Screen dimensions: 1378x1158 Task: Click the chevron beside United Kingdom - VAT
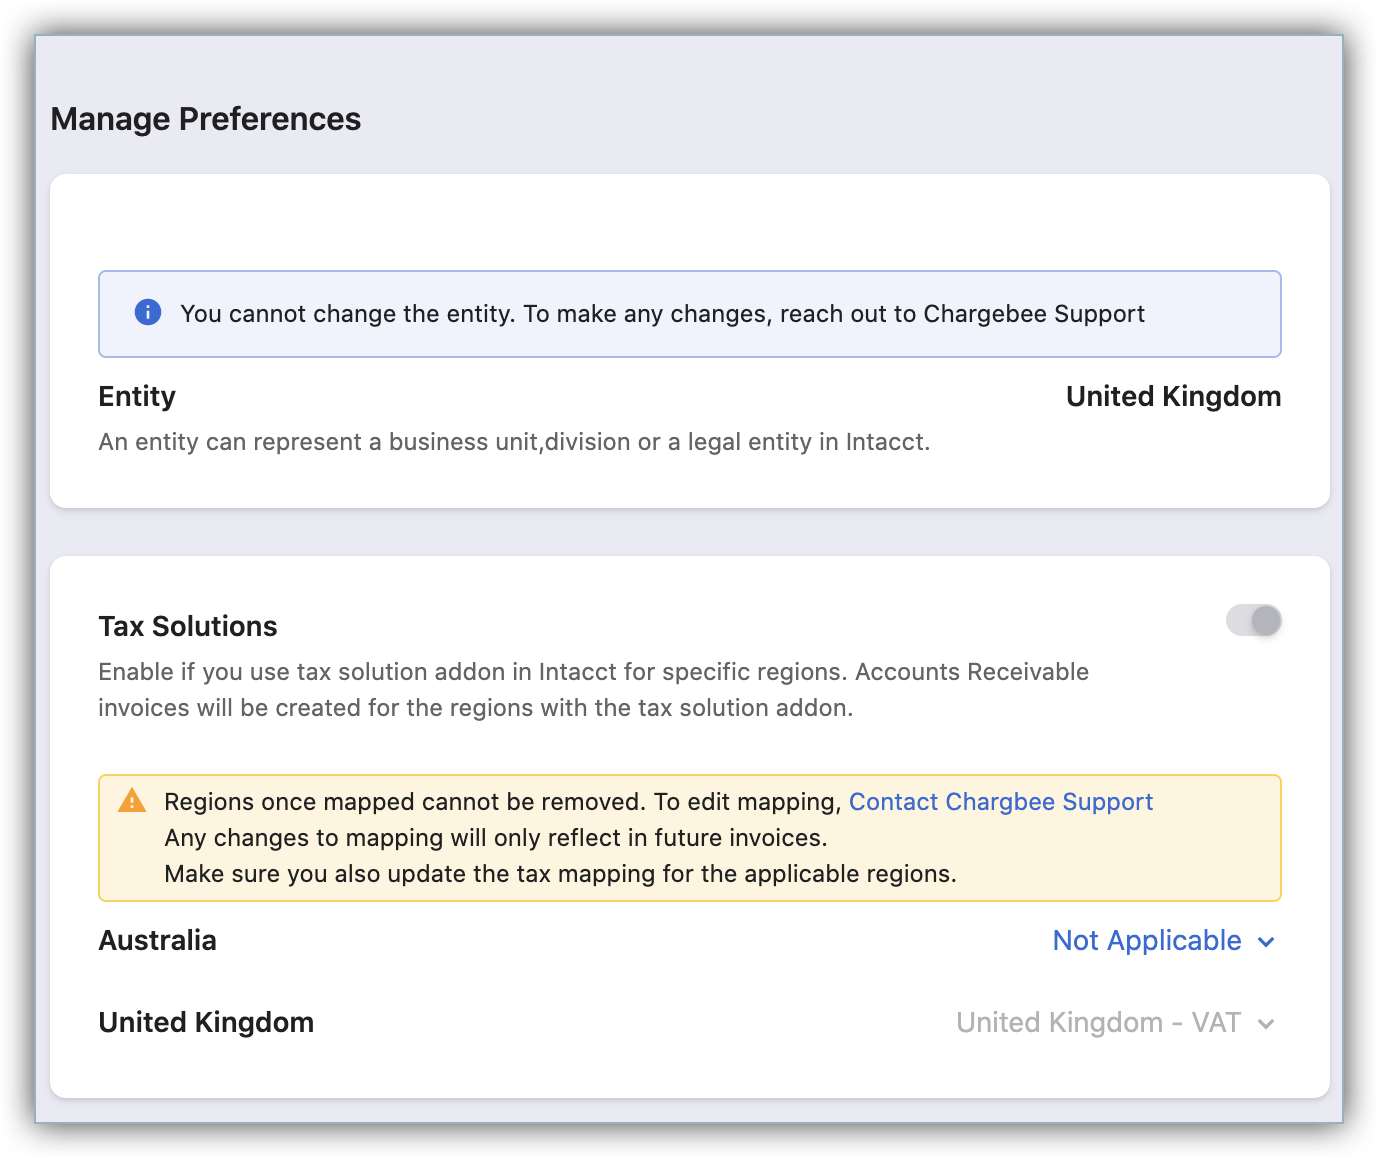pos(1266,1024)
